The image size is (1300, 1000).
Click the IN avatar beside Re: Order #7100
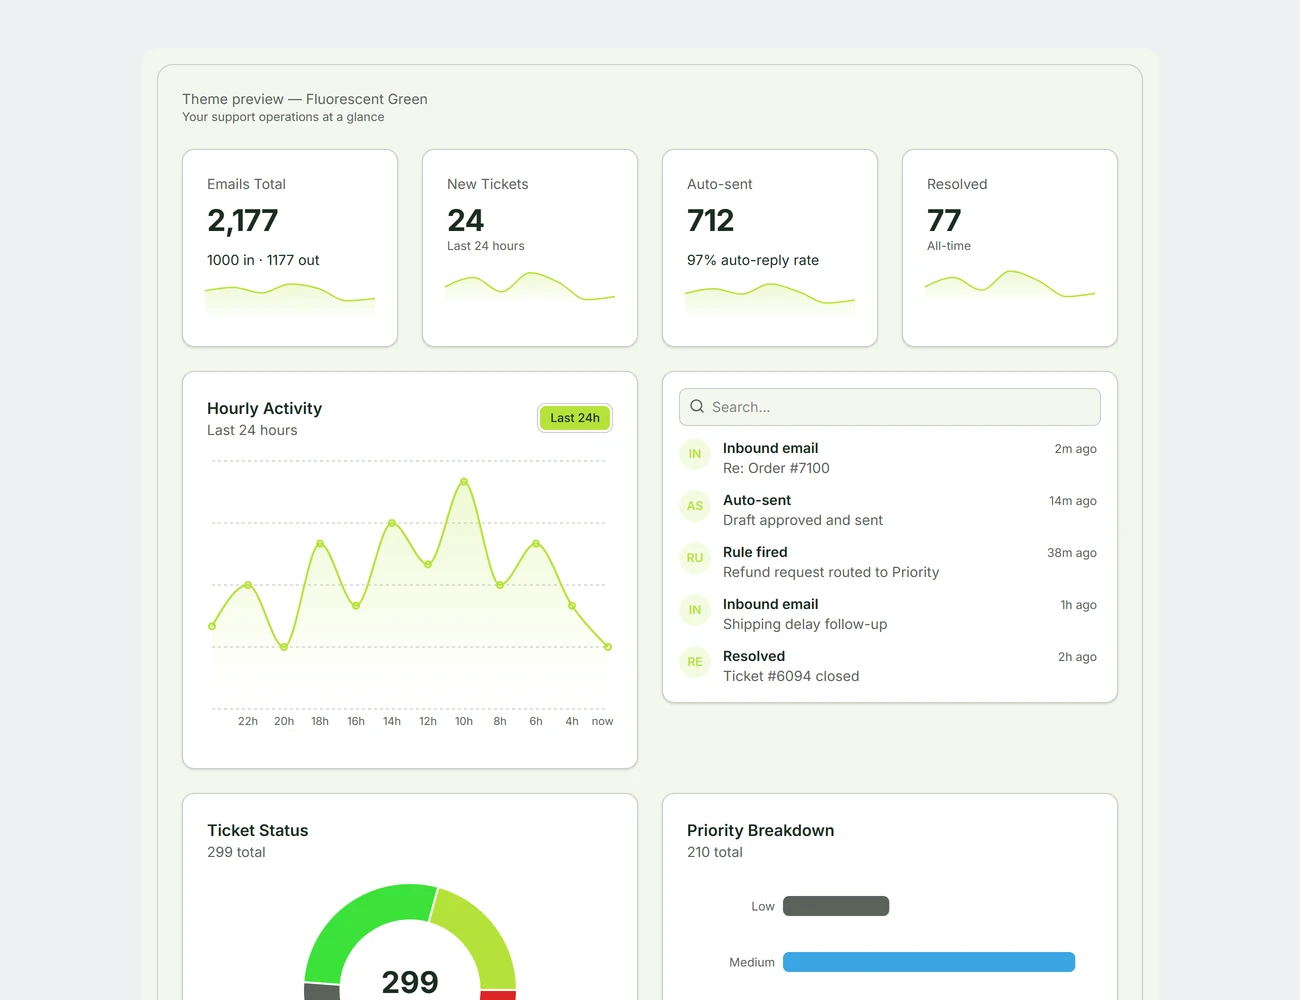695,454
